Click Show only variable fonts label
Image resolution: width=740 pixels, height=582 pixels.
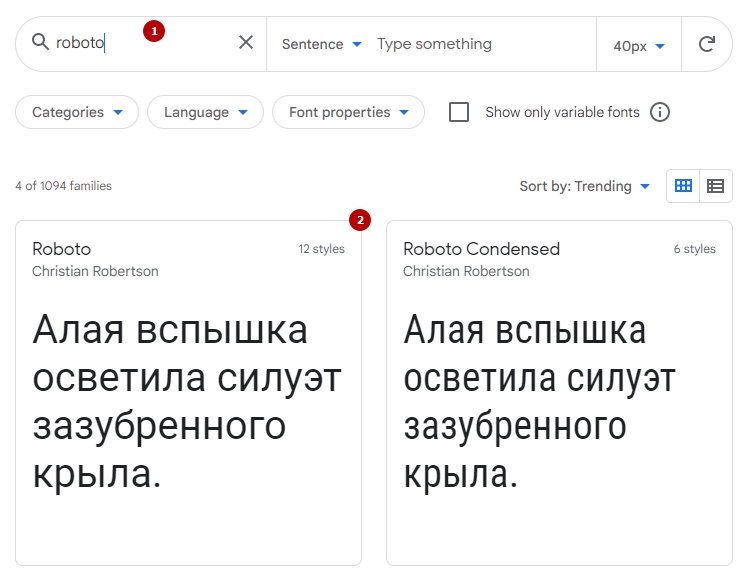pyautogui.click(x=563, y=112)
